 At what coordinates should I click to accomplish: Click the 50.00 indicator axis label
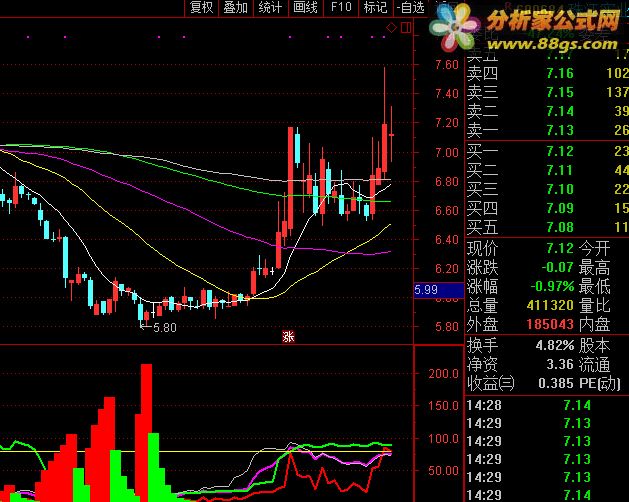click(x=443, y=470)
